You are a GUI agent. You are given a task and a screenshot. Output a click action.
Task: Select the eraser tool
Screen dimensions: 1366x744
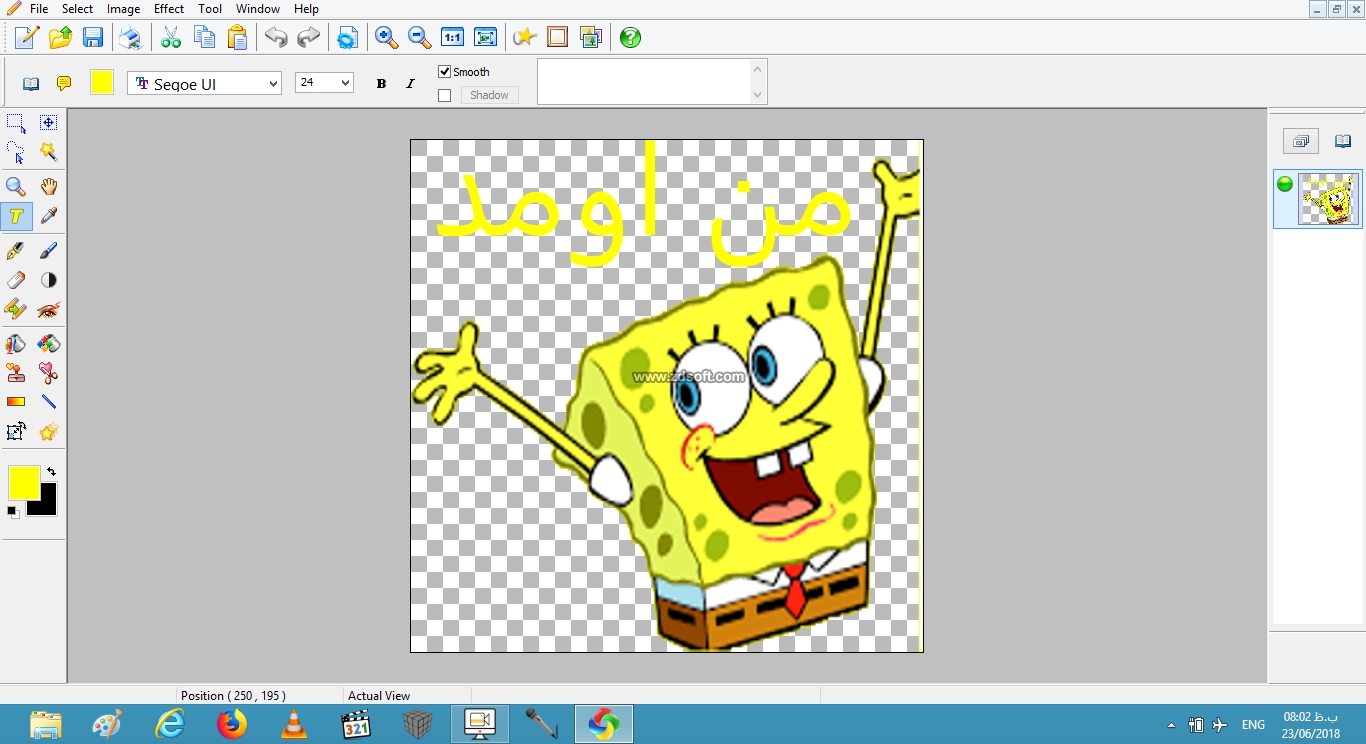pyautogui.click(x=16, y=281)
